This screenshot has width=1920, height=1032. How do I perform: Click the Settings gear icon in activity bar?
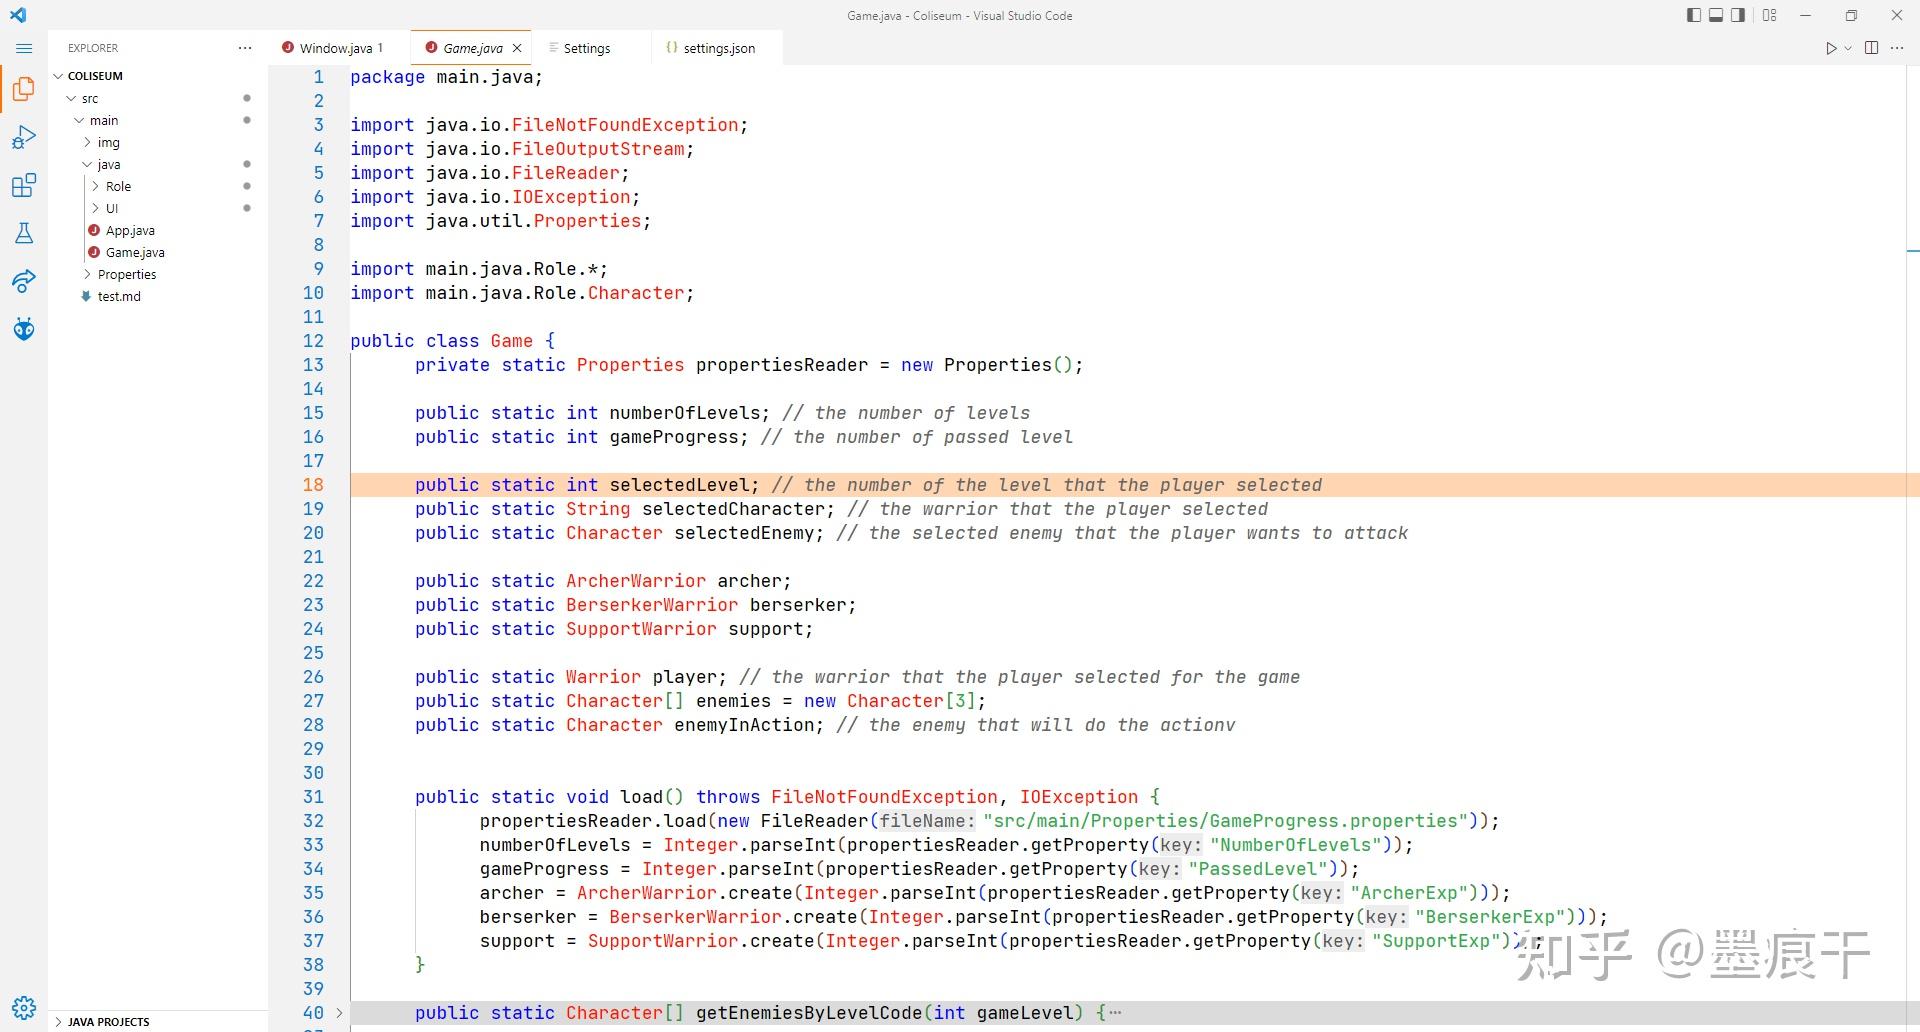pos(24,1007)
